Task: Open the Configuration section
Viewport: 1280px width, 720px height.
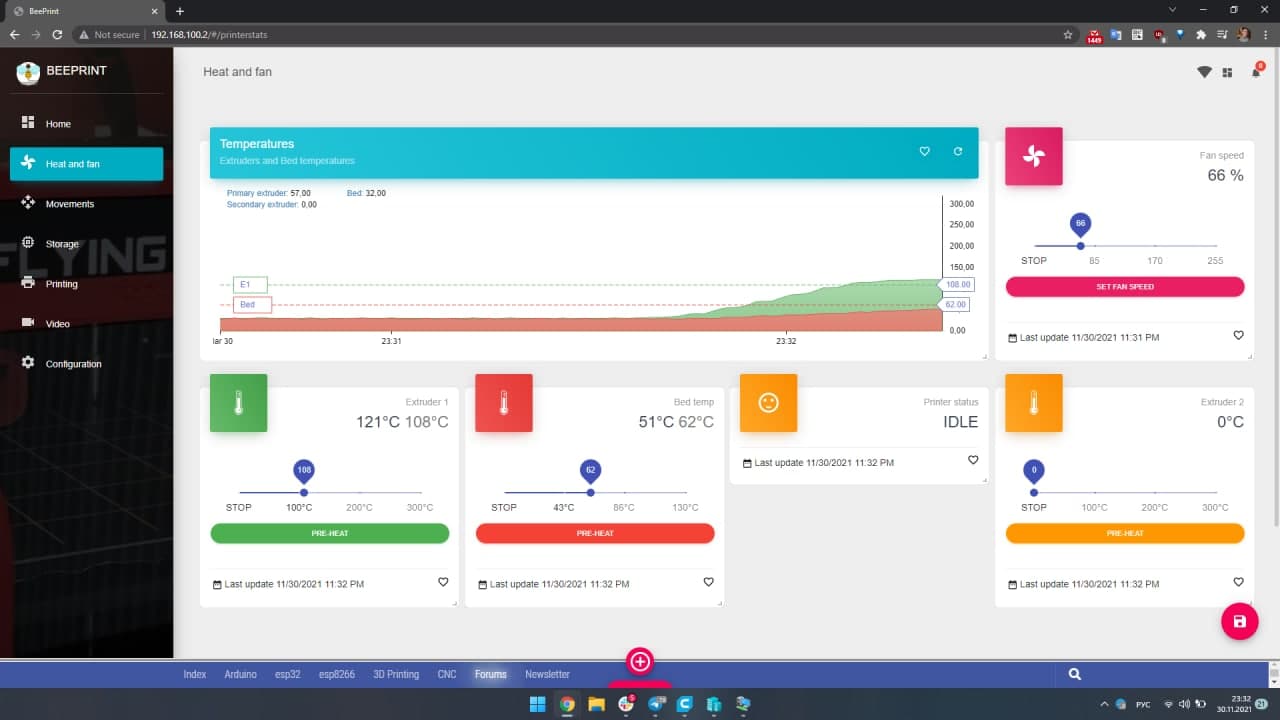Action: click(86, 364)
